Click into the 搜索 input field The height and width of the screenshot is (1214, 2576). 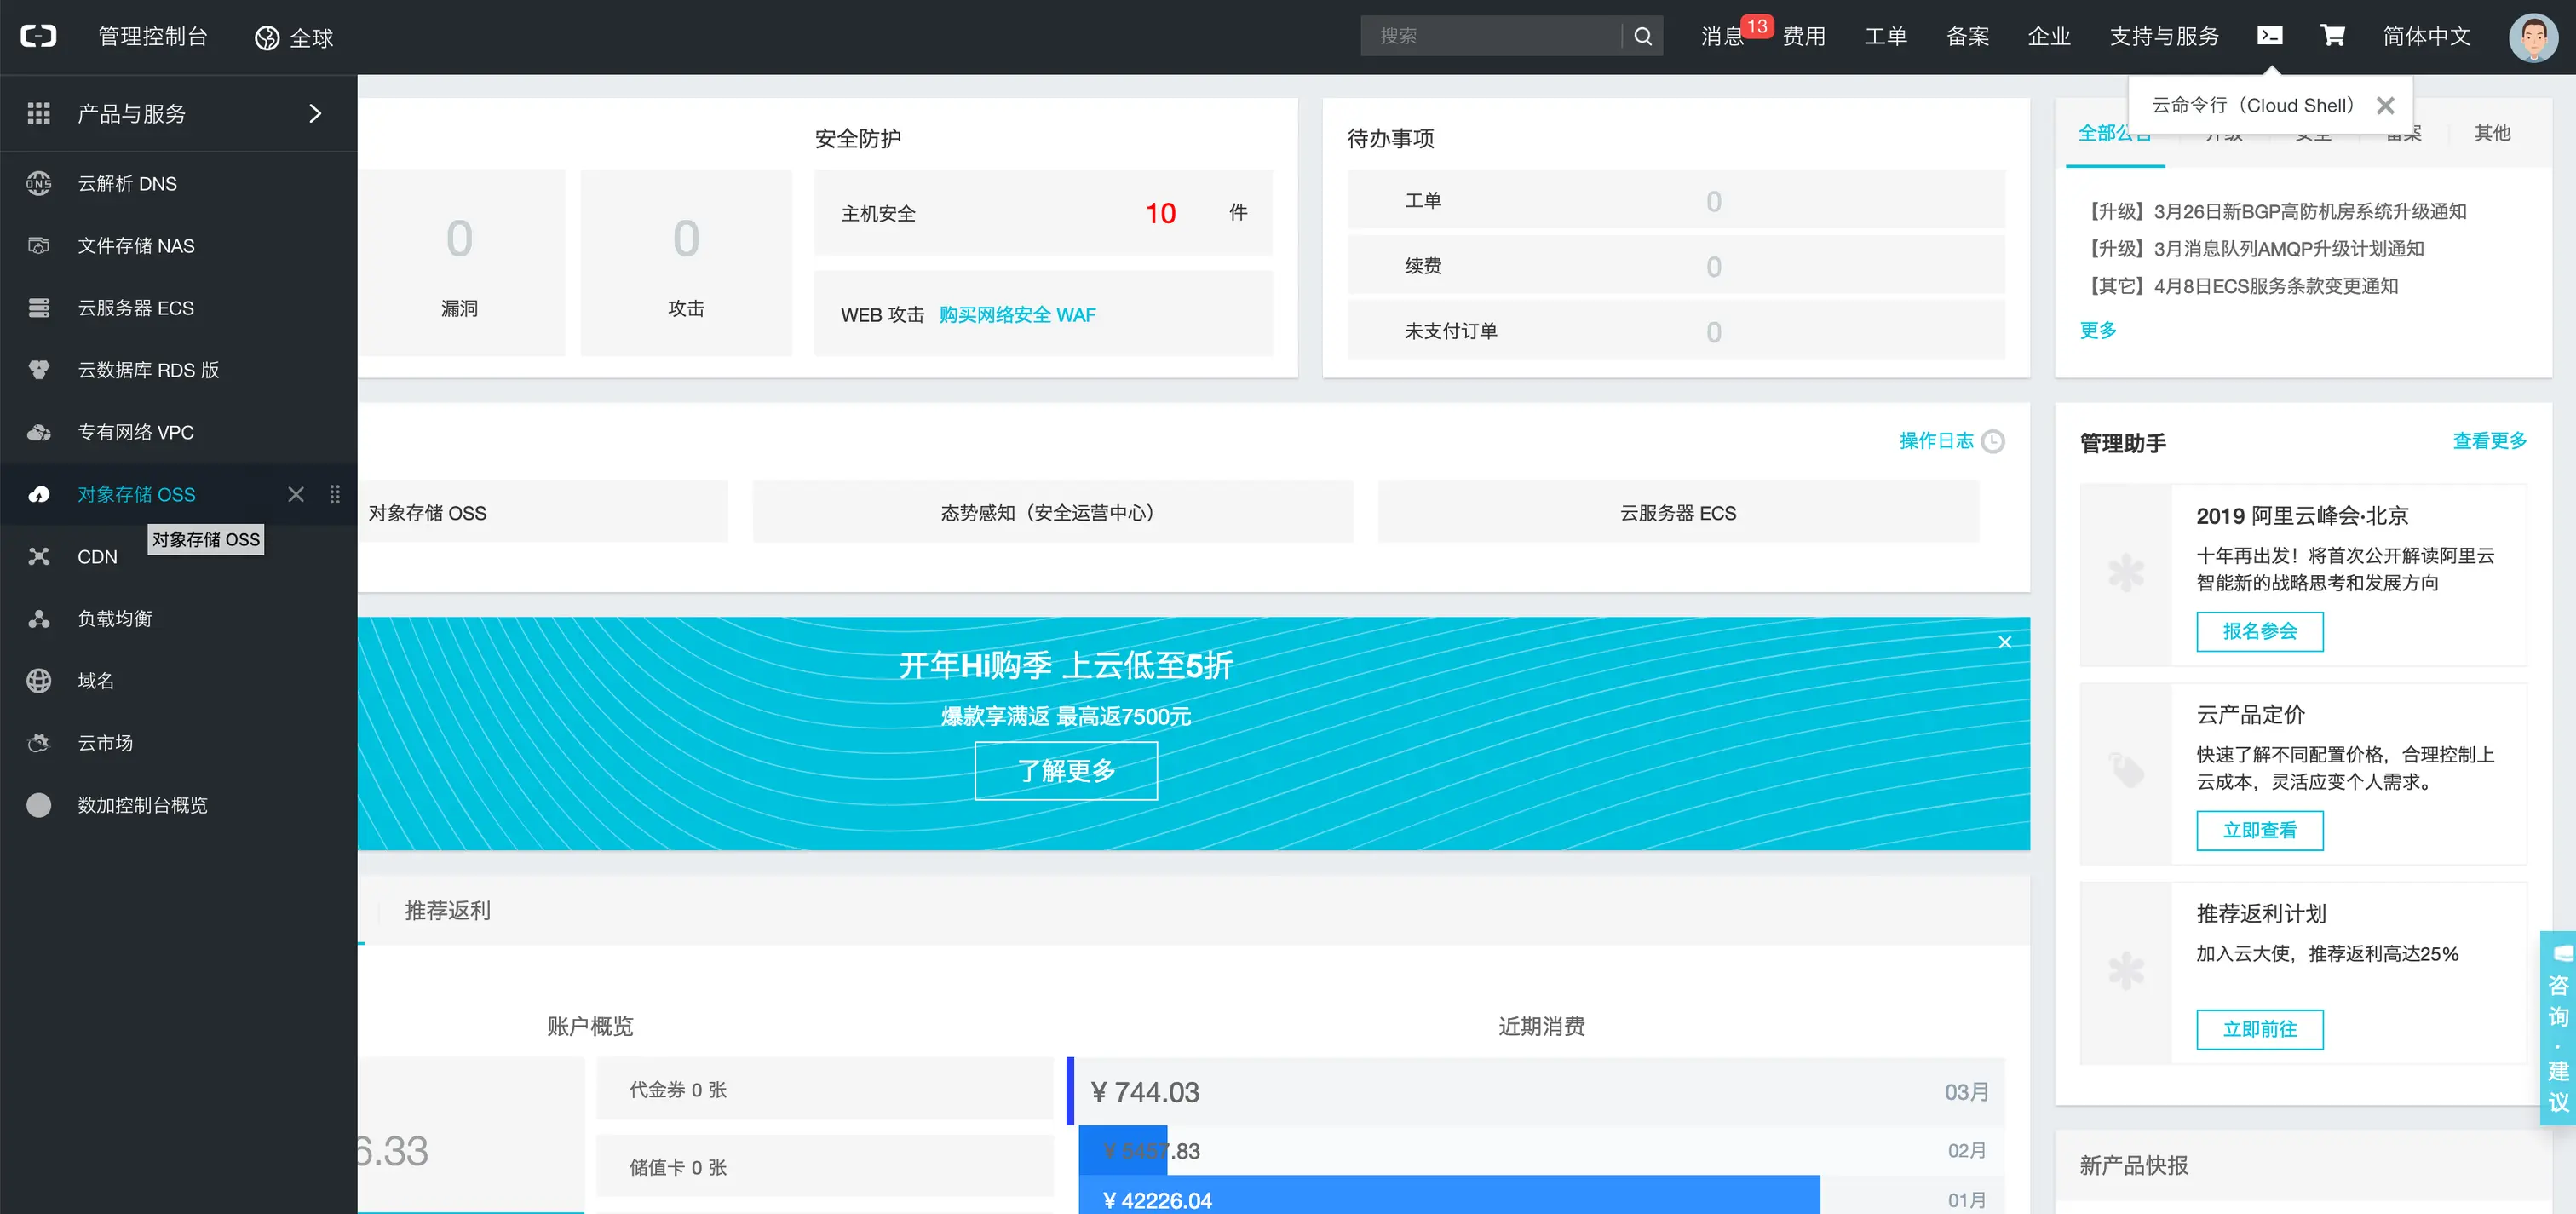click(1490, 36)
